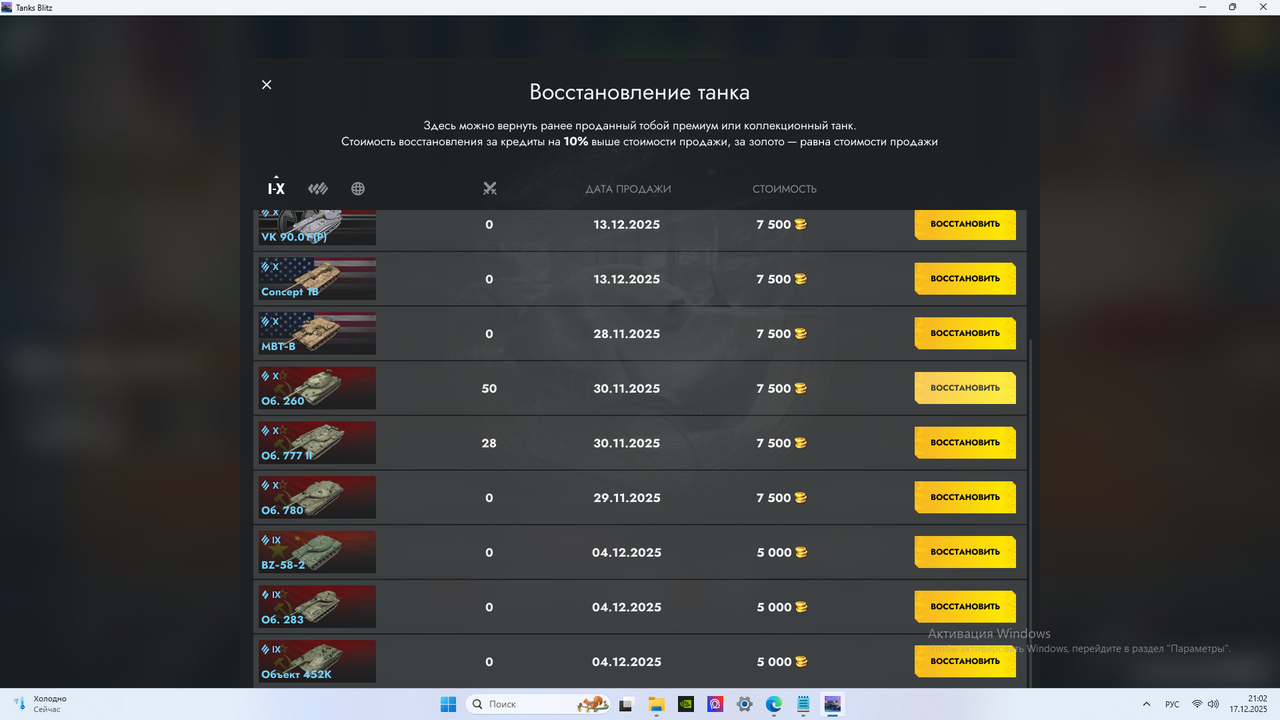Viewport: 1280px width, 720px height.
Task: Restore the Об. 260 tank
Action: (x=965, y=388)
